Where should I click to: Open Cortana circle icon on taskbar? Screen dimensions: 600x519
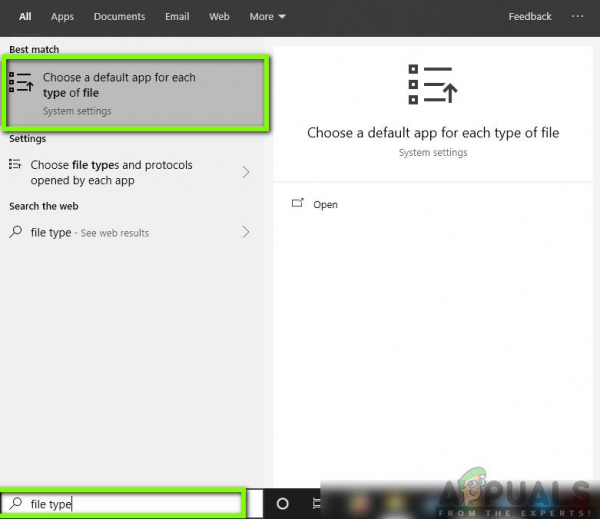click(x=282, y=504)
